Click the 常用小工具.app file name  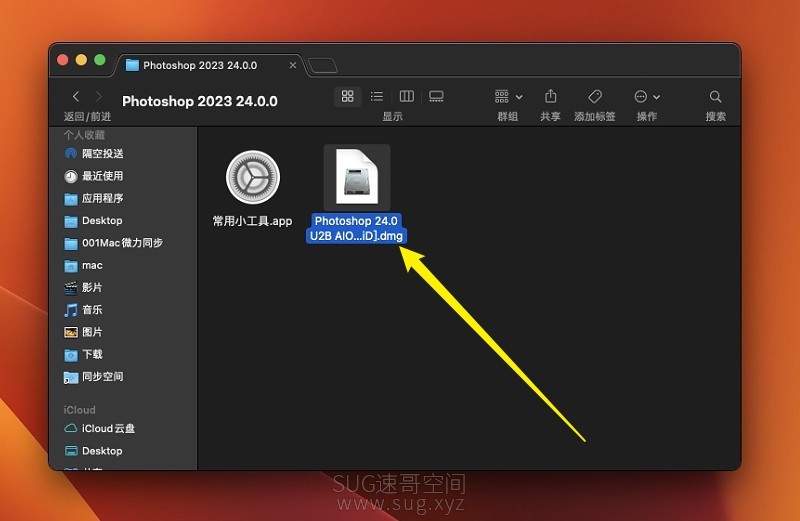252,221
